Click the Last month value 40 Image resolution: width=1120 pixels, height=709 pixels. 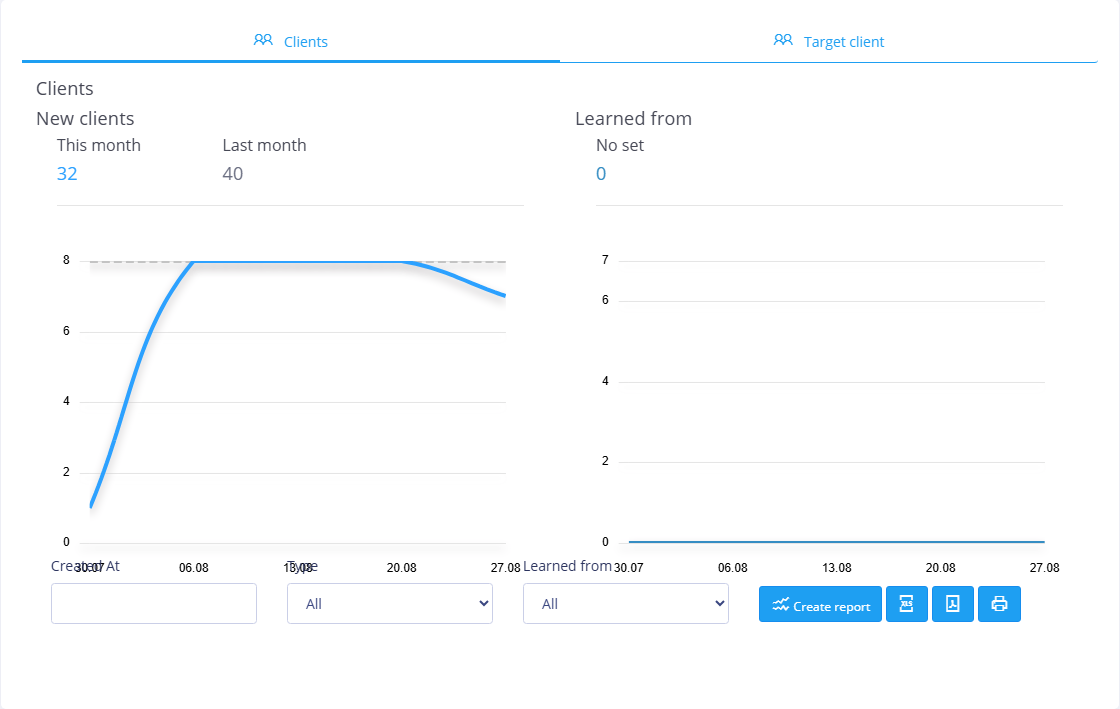(x=233, y=174)
